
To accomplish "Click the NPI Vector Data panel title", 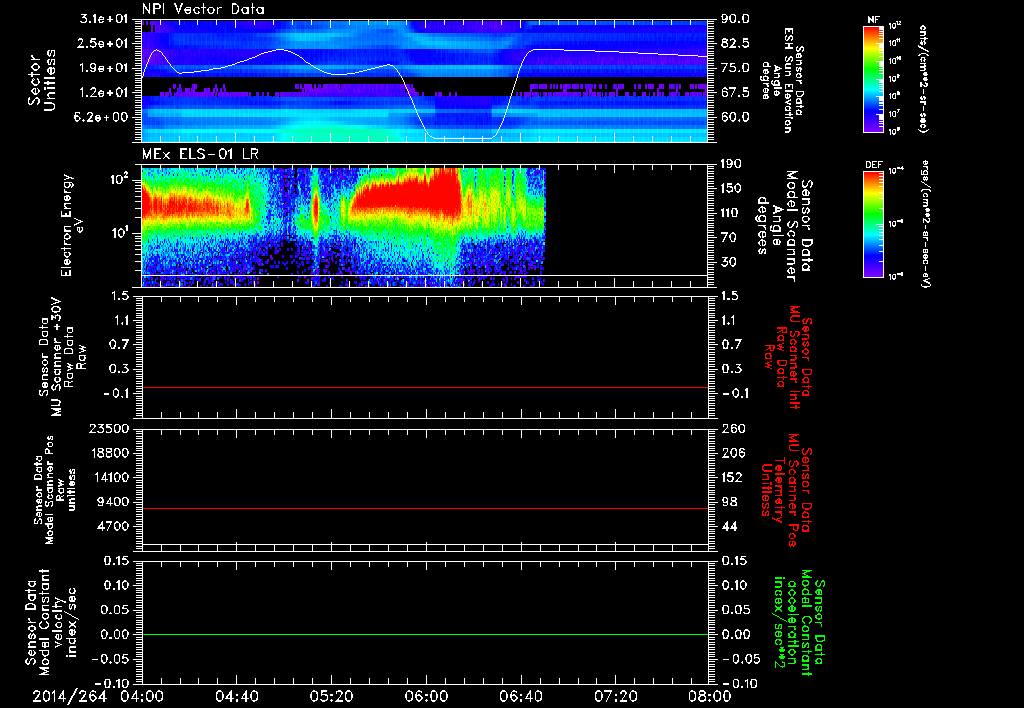I will (x=203, y=9).
